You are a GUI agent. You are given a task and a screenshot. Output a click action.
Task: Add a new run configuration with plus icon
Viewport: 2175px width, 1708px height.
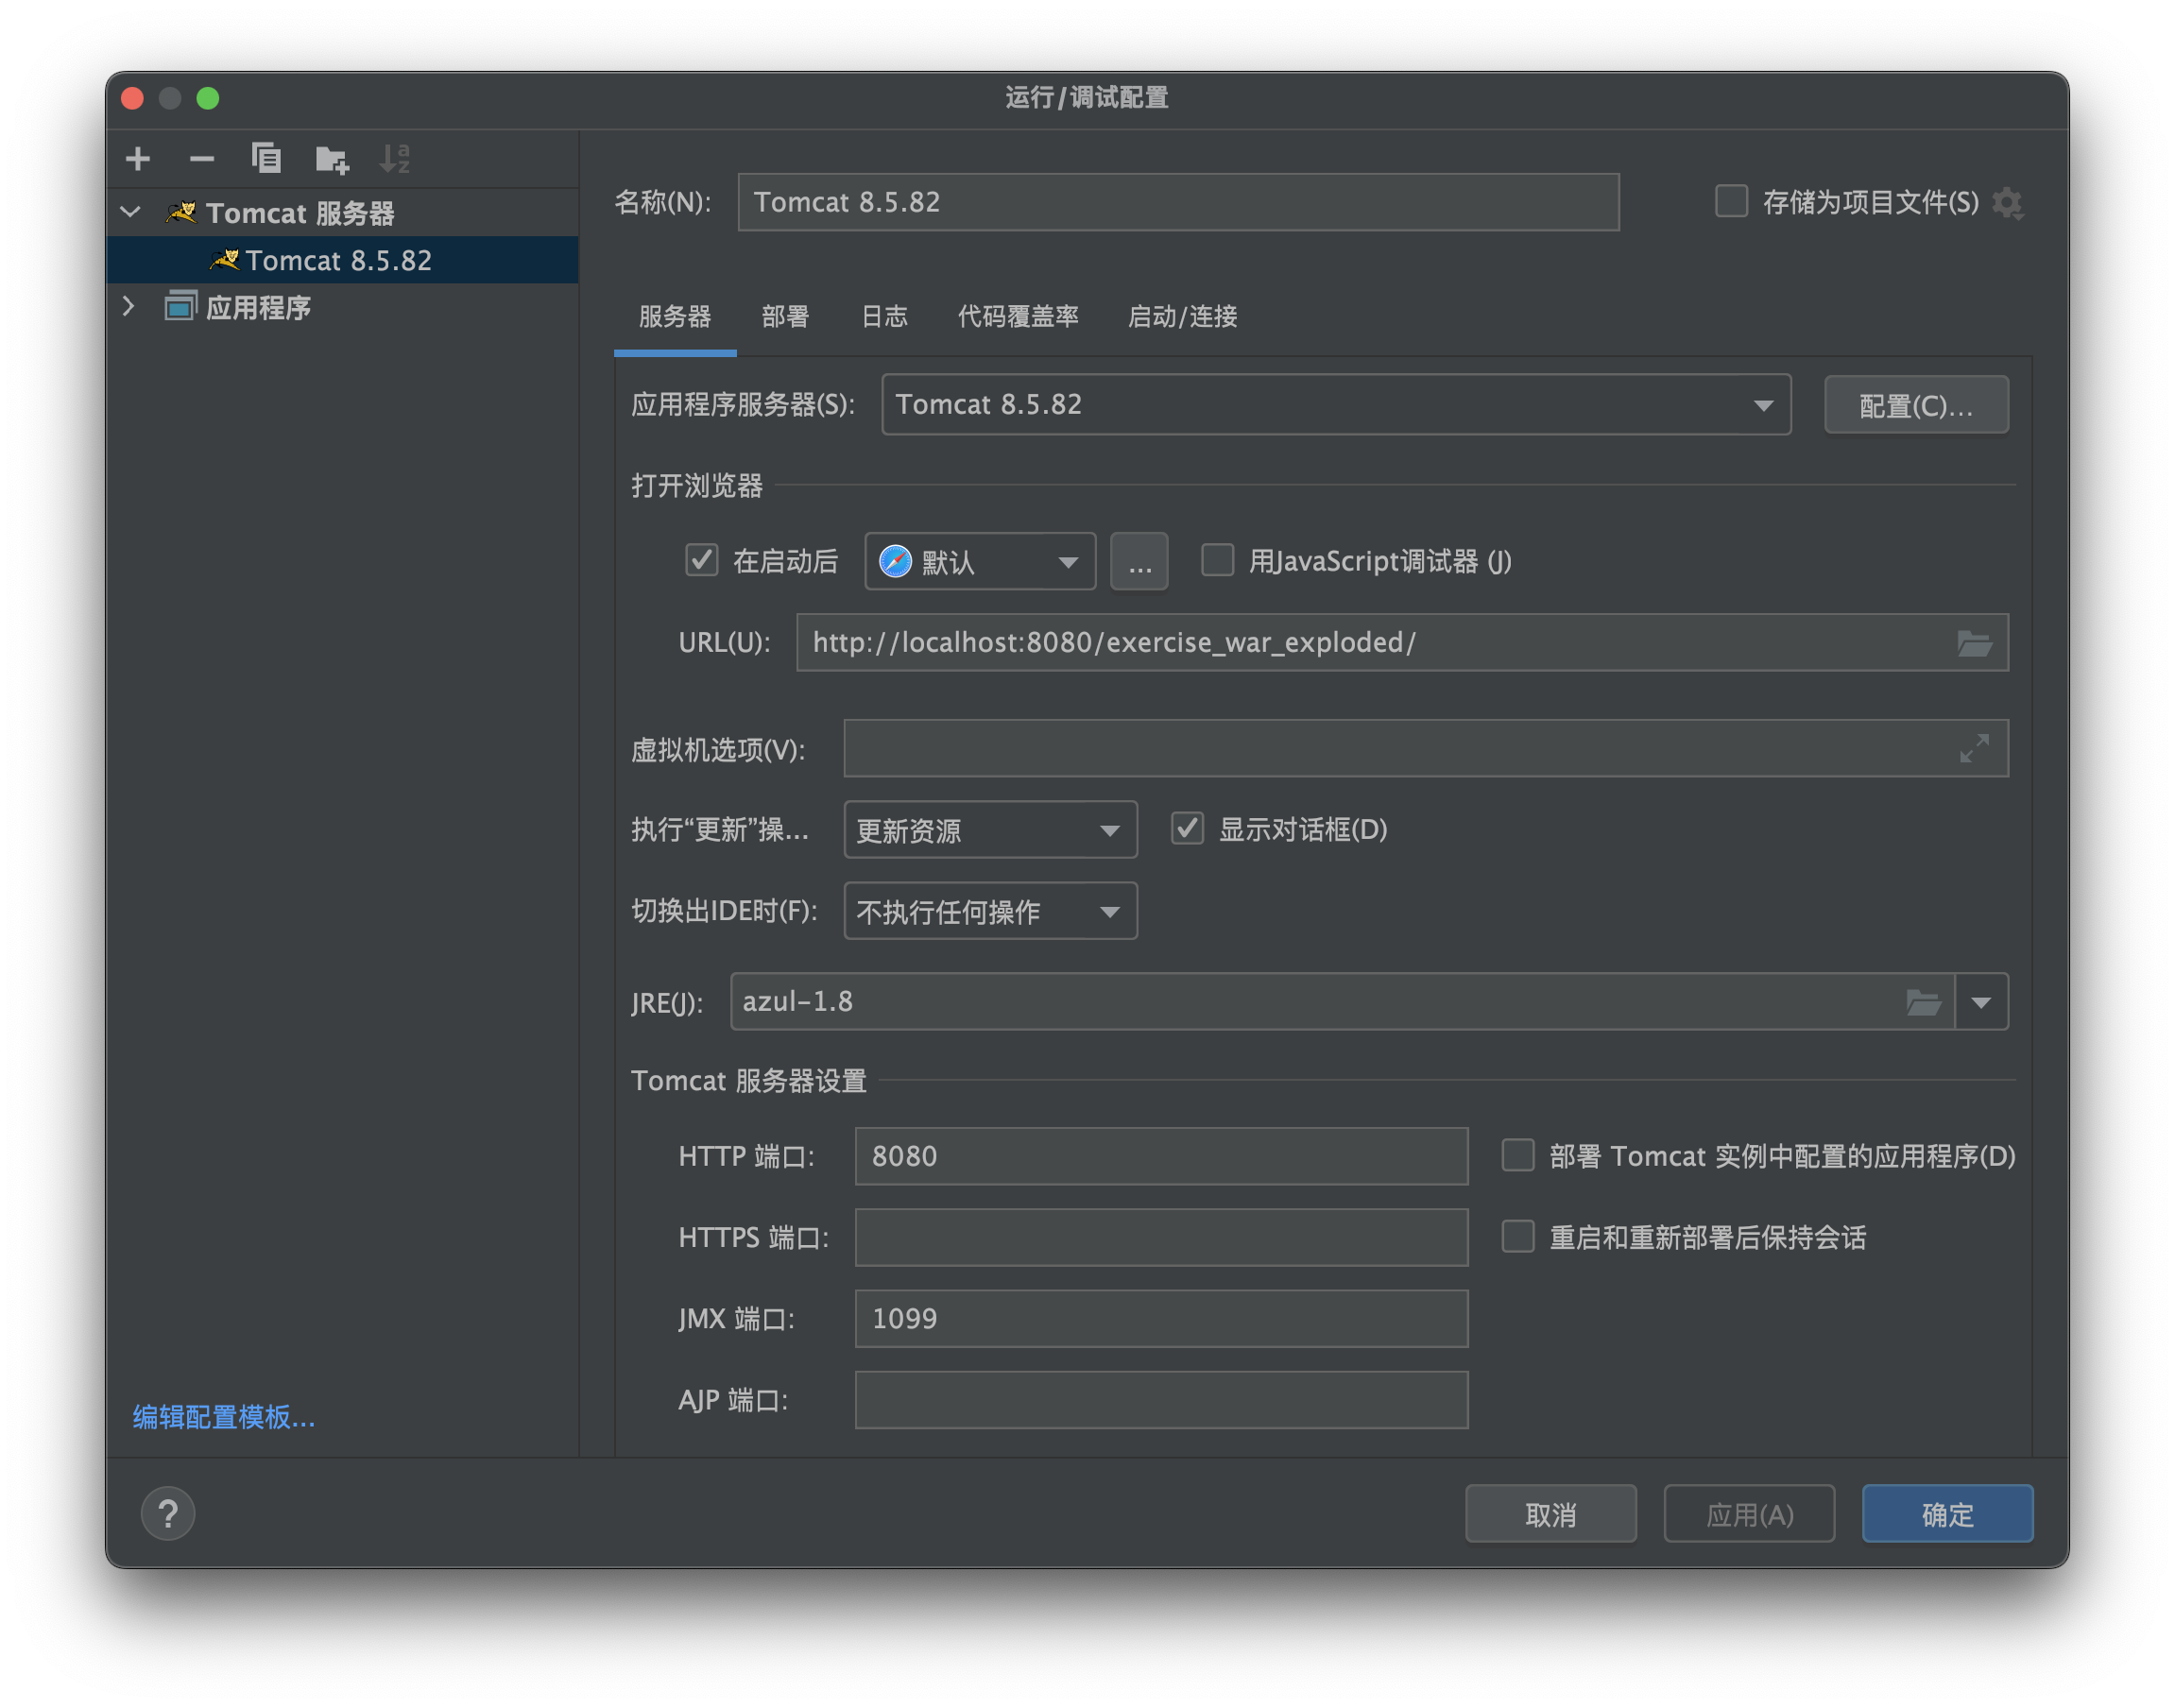138,158
